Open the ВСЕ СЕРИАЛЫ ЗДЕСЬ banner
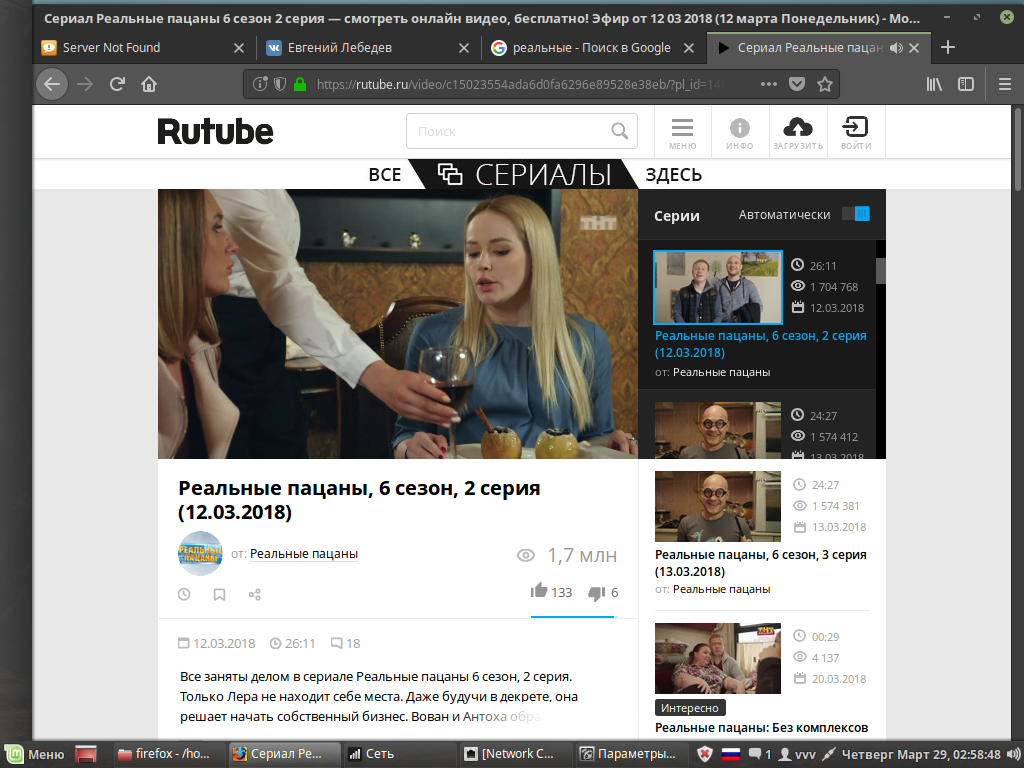 536,174
